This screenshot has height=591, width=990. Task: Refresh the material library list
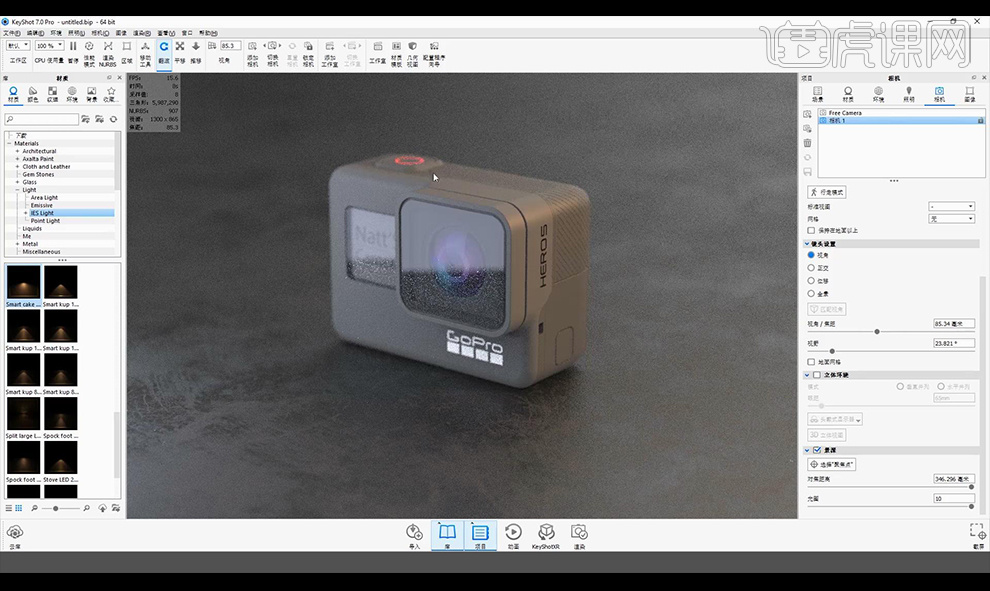coord(114,119)
